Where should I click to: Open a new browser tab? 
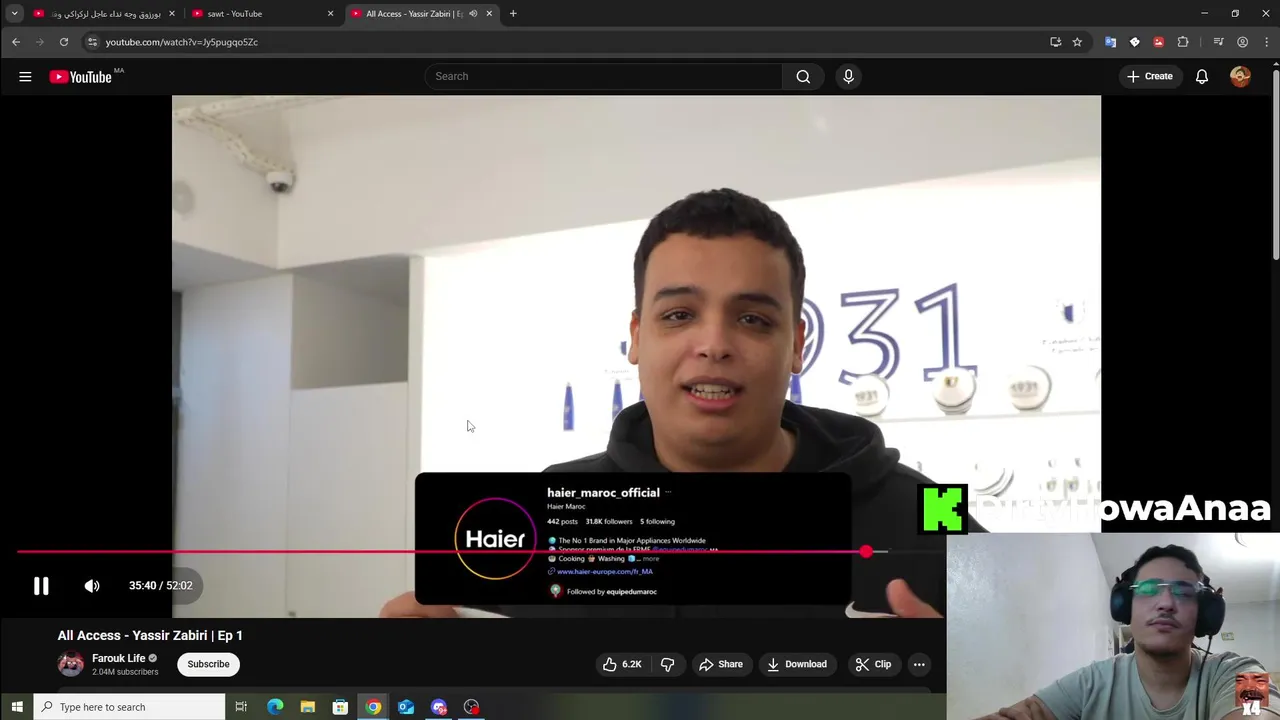point(513,14)
